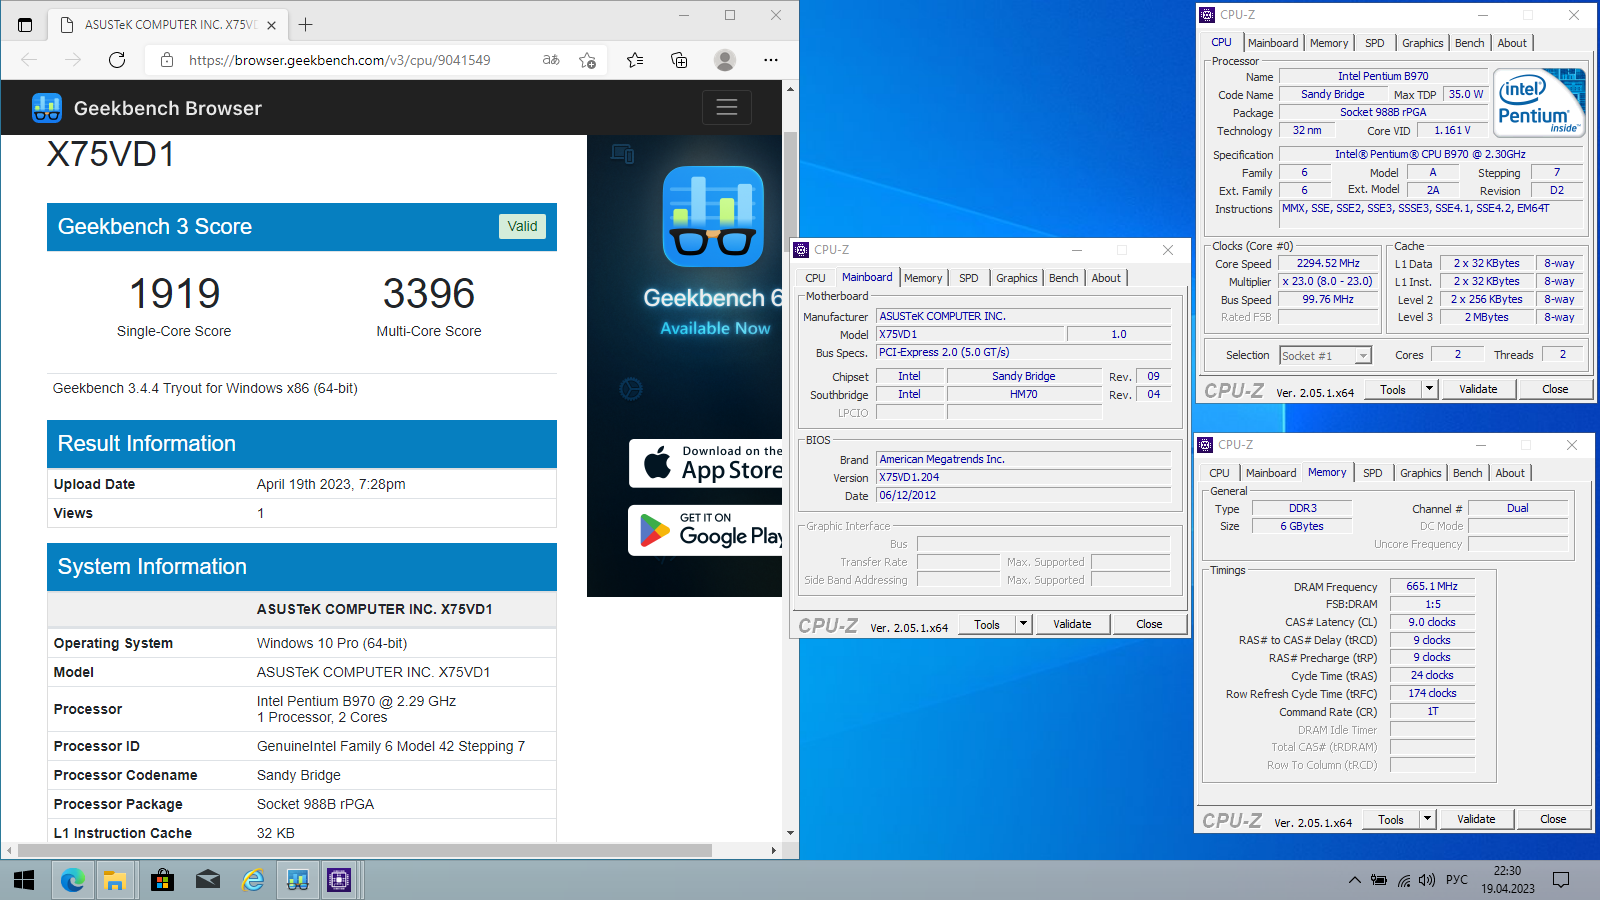Image resolution: width=1600 pixels, height=900 pixels.
Task: Select CPU tab in Mainboard CPU-Z window
Action: click(x=816, y=278)
